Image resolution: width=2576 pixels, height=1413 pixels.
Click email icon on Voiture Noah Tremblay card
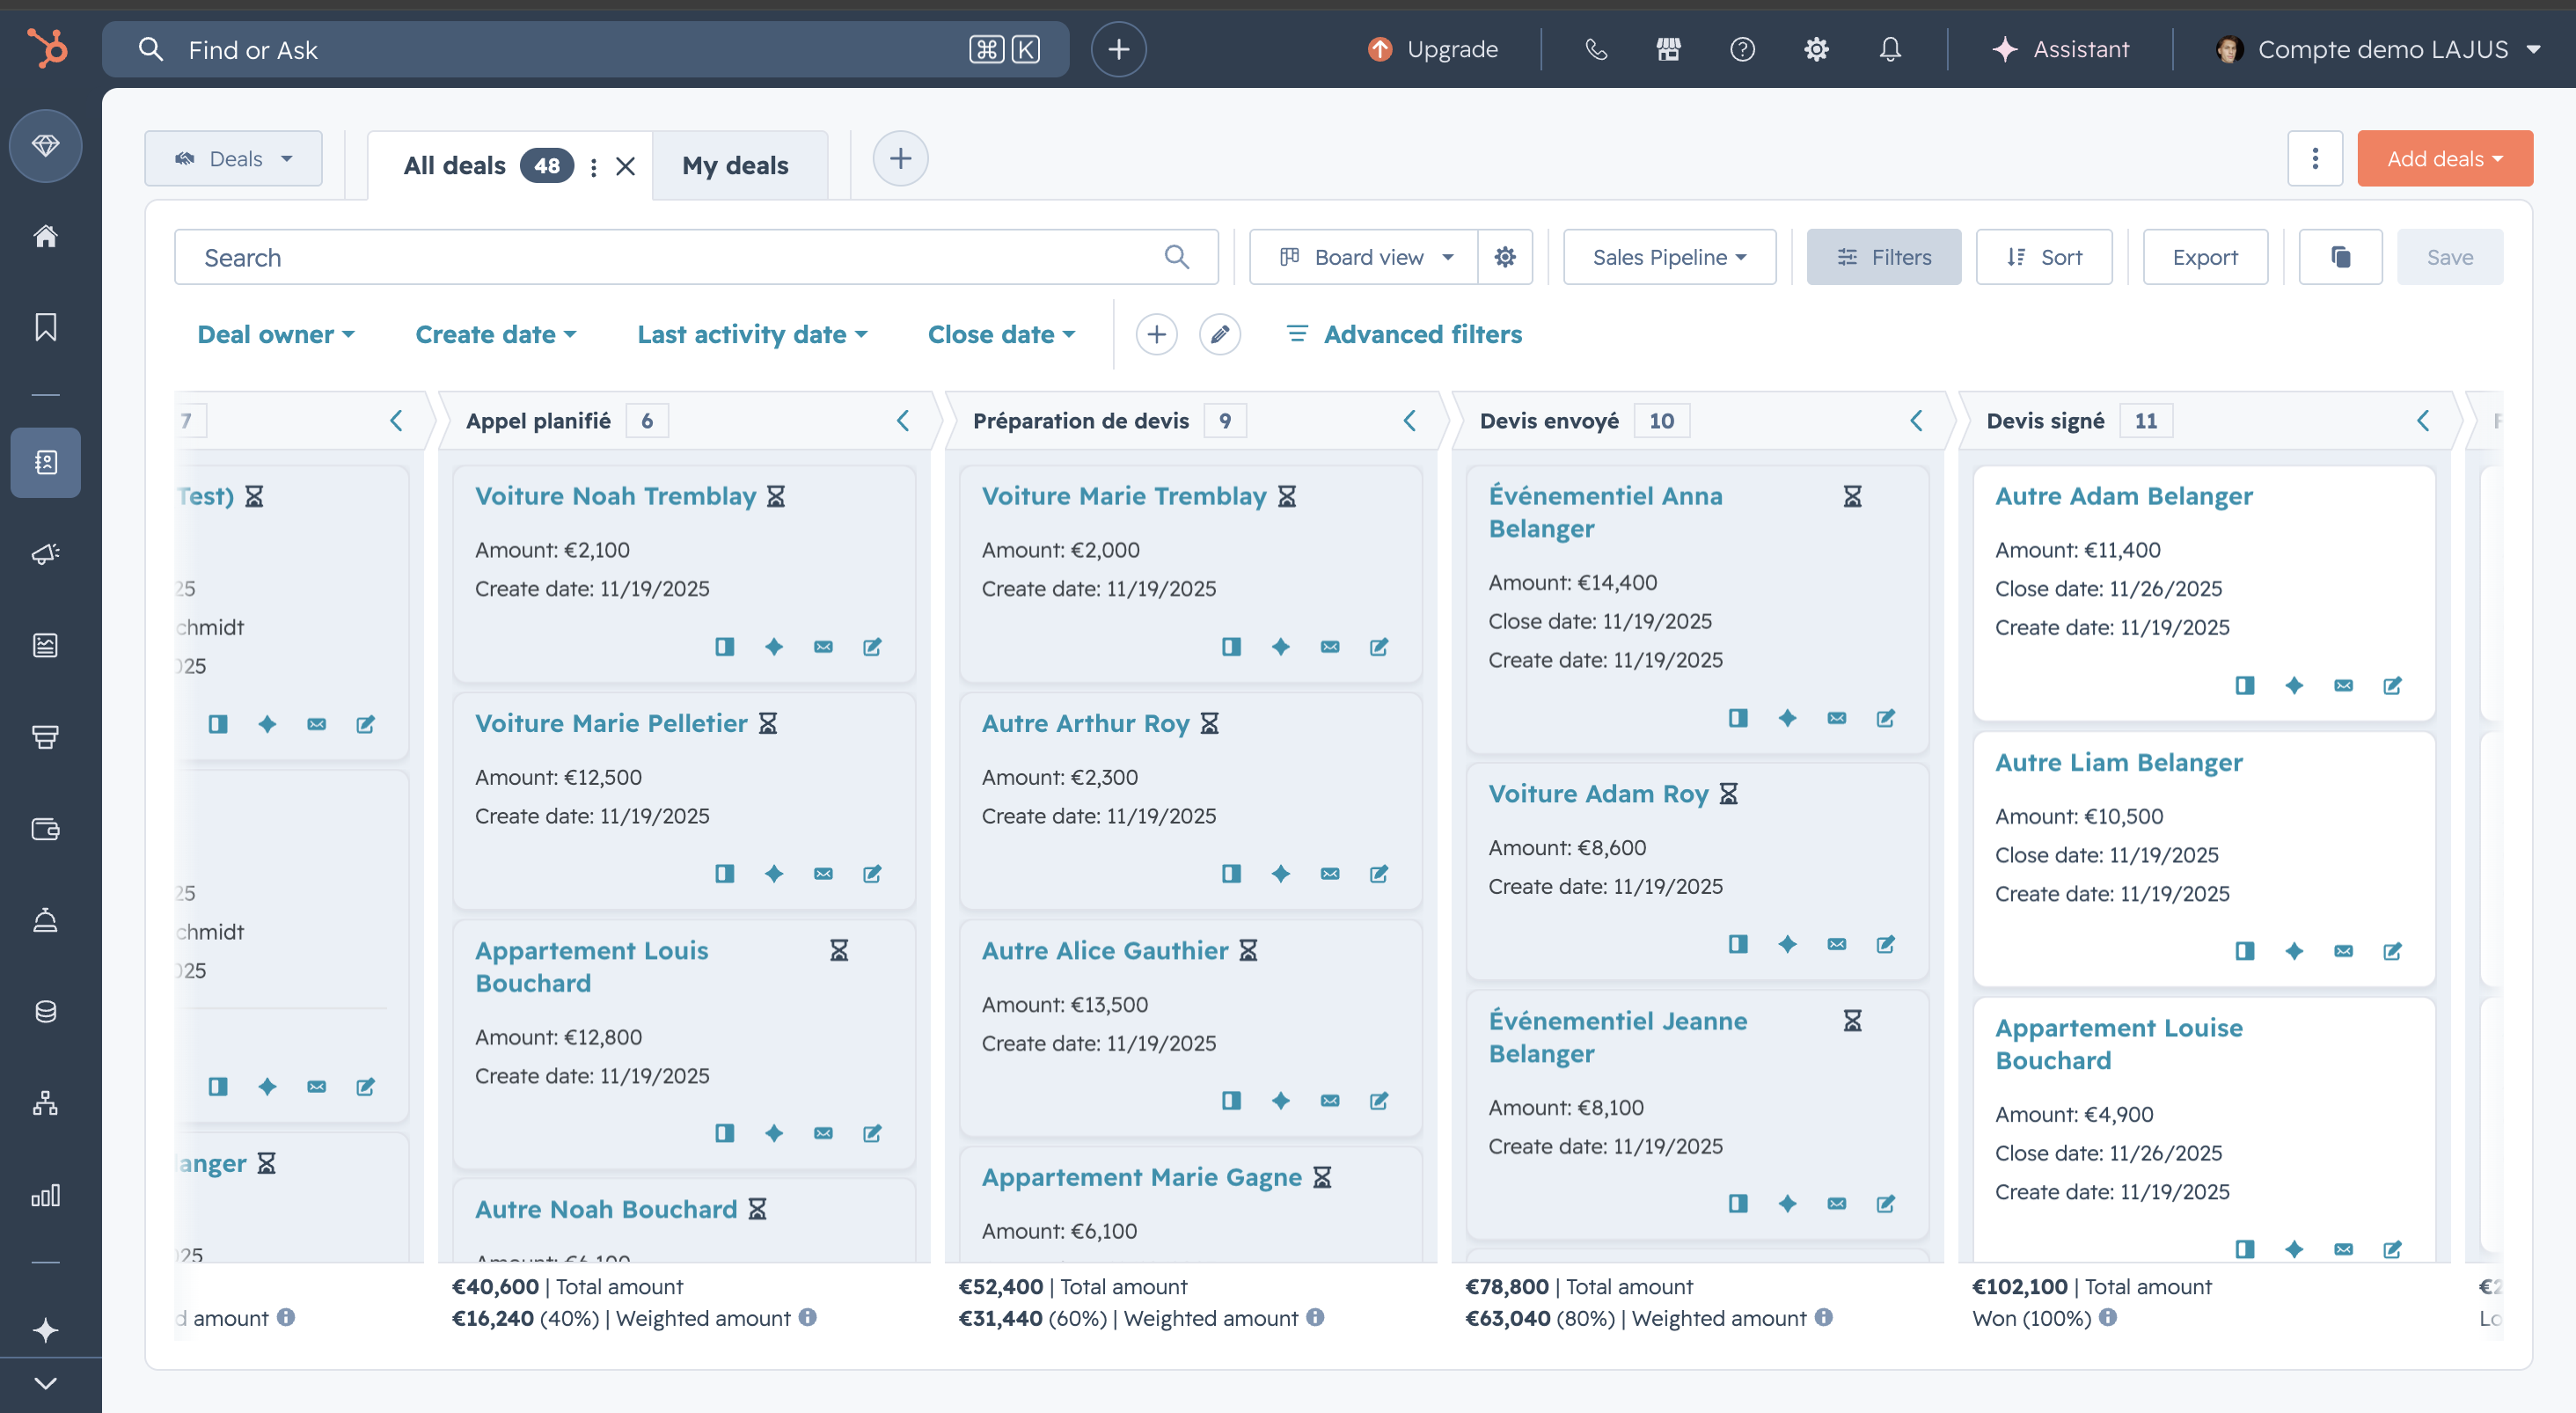click(823, 647)
